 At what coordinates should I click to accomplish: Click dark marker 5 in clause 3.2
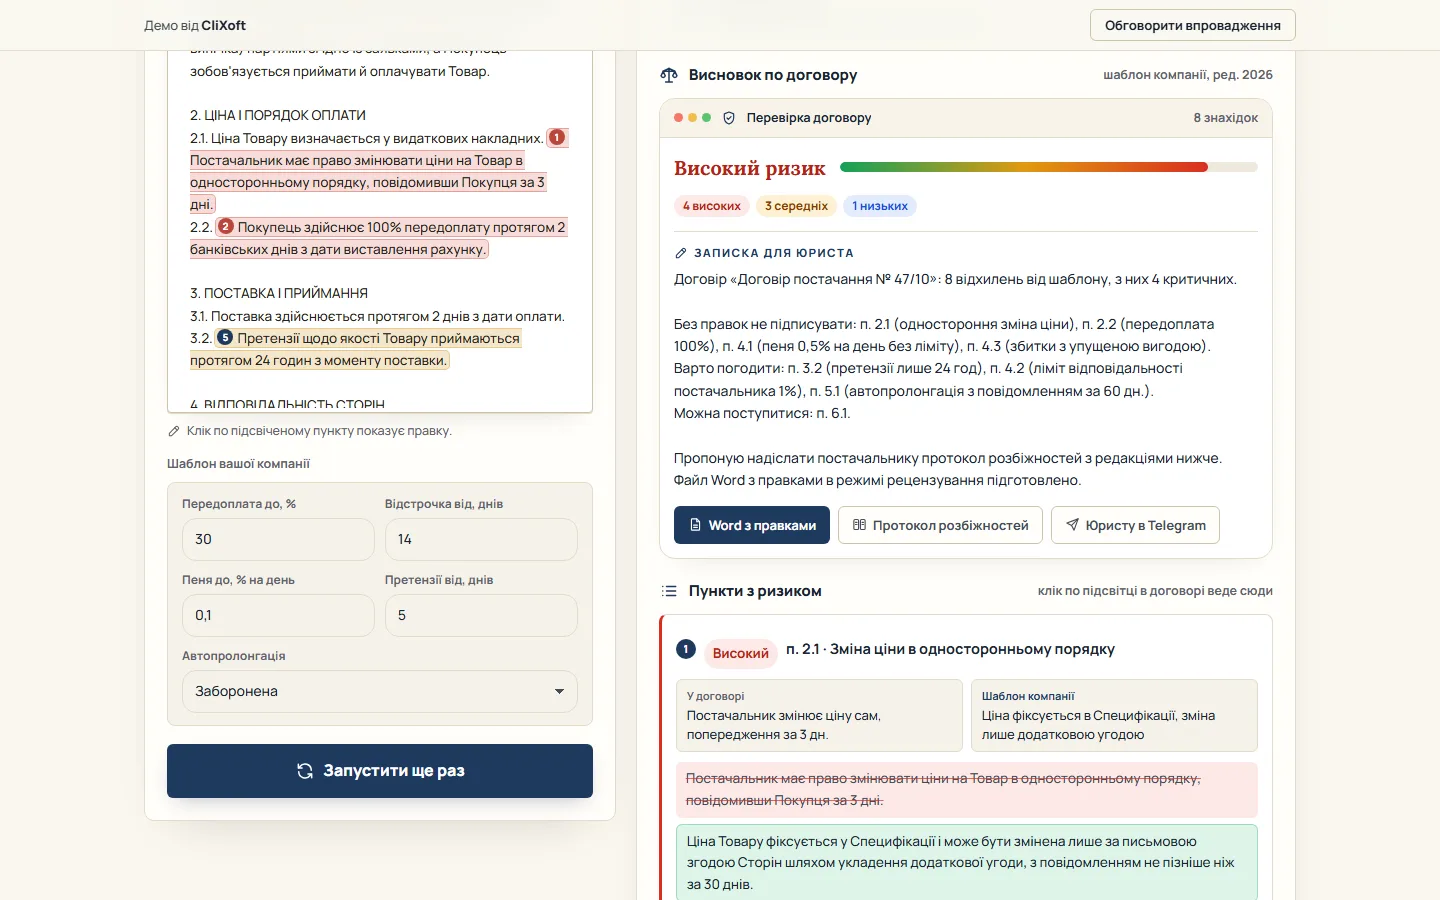tap(225, 338)
